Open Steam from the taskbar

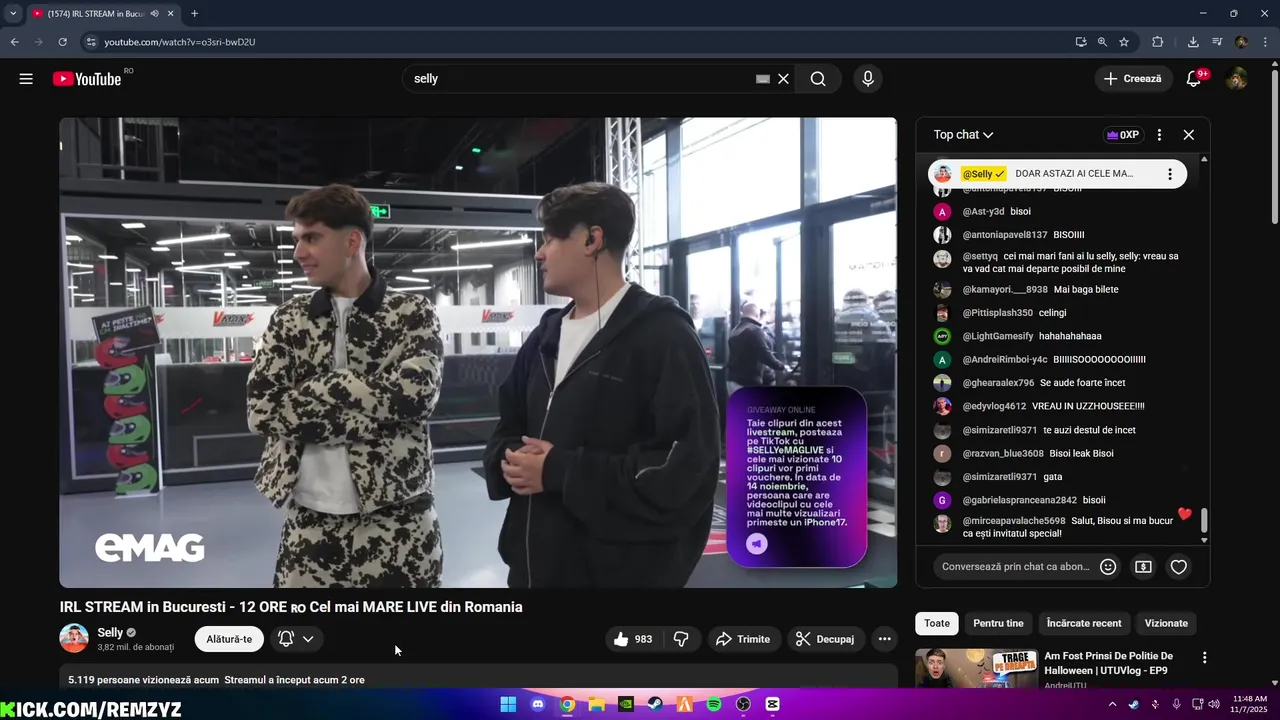point(655,704)
